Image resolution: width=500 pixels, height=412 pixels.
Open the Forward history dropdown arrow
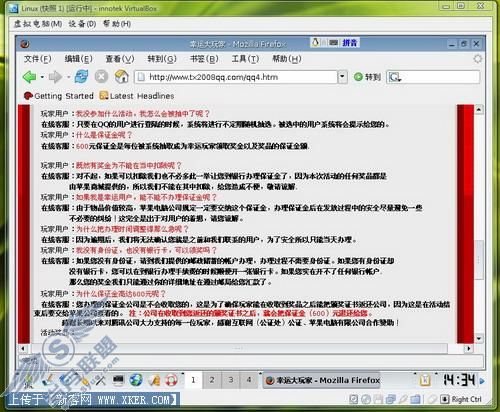[x=68, y=77]
